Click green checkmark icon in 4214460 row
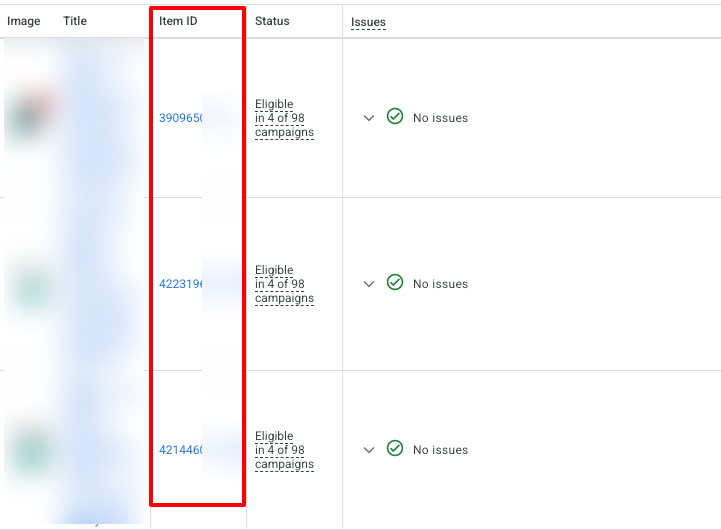This screenshot has width=721, height=530. (395, 449)
